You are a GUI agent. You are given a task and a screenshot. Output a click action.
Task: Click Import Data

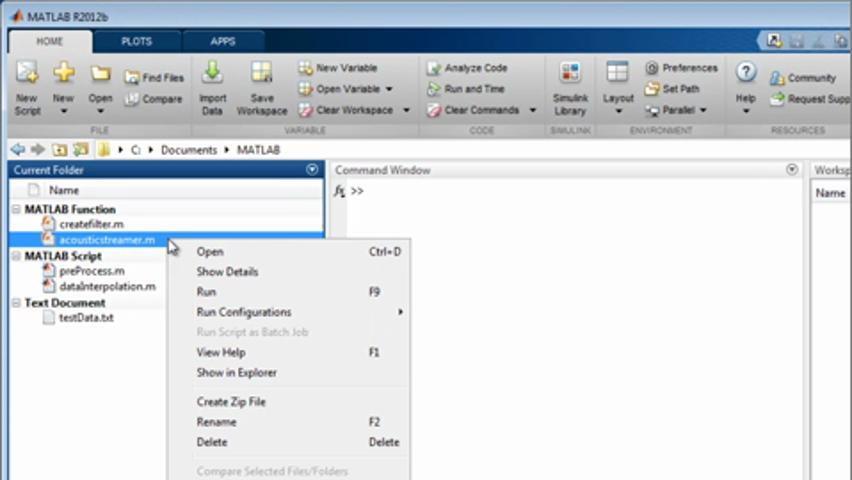point(212,88)
